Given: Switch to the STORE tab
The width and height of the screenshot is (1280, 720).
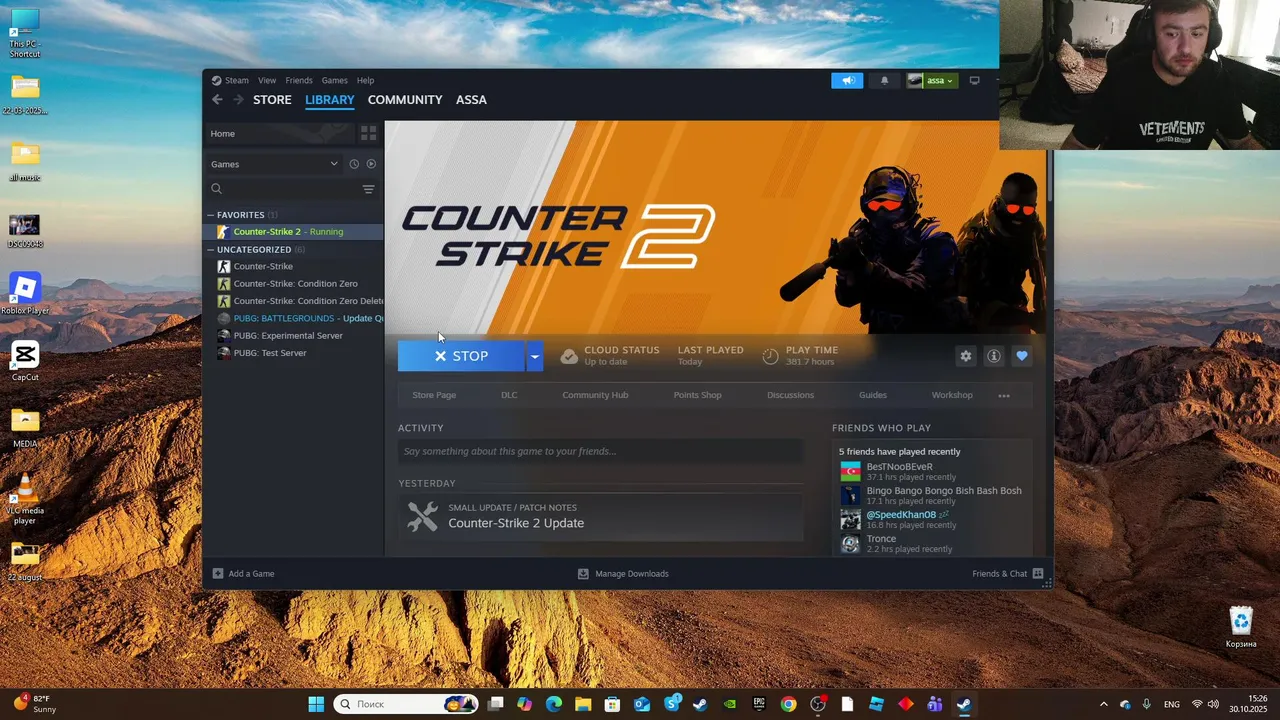Looking at the screenshot, I should (x=272, y=100).
